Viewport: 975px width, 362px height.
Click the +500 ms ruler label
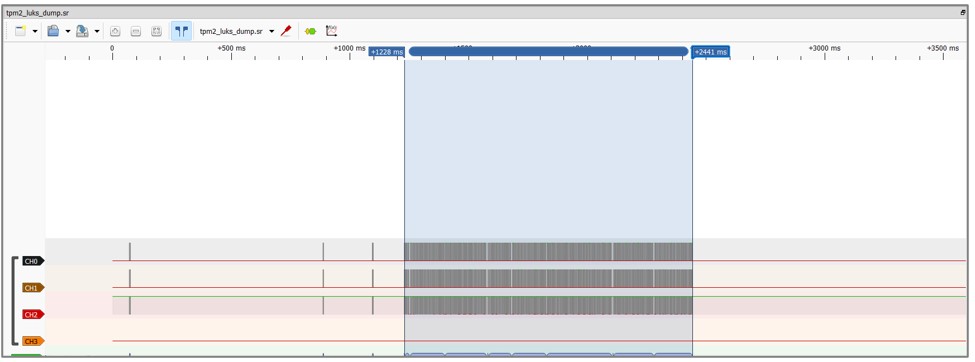pos(231,49)
